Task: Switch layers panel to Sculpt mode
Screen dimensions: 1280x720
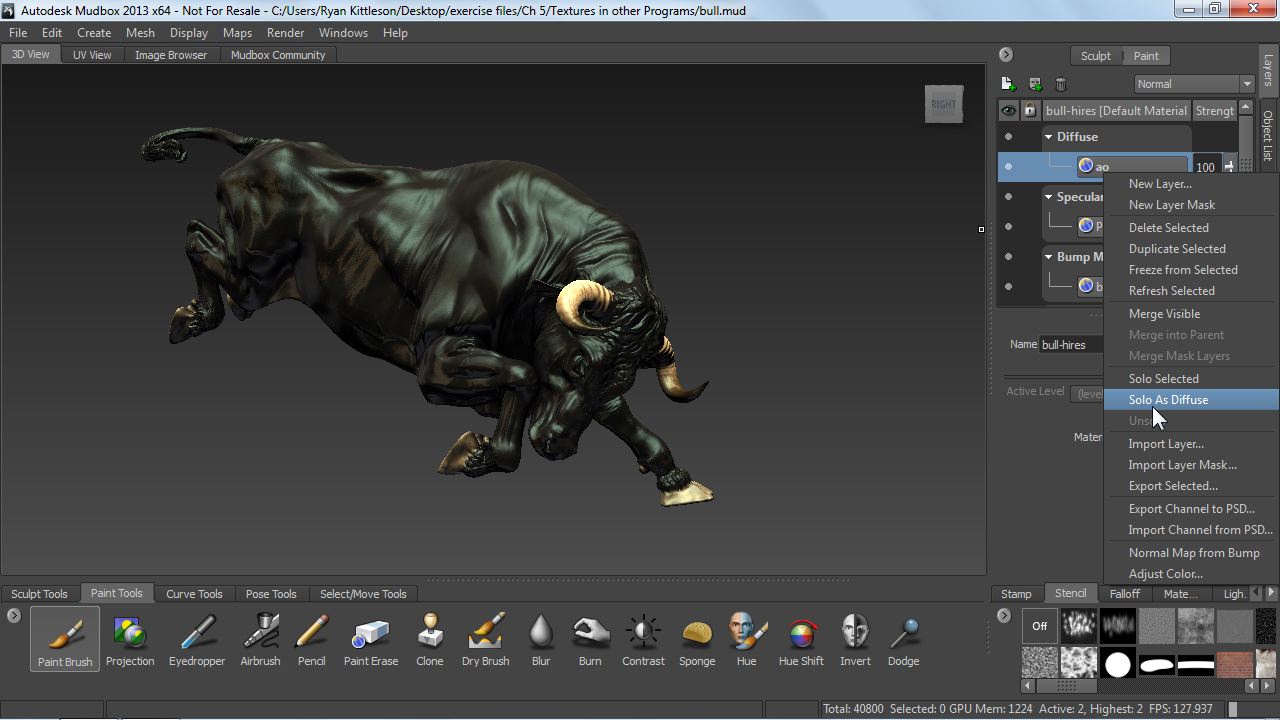Action: point(1095,56)
